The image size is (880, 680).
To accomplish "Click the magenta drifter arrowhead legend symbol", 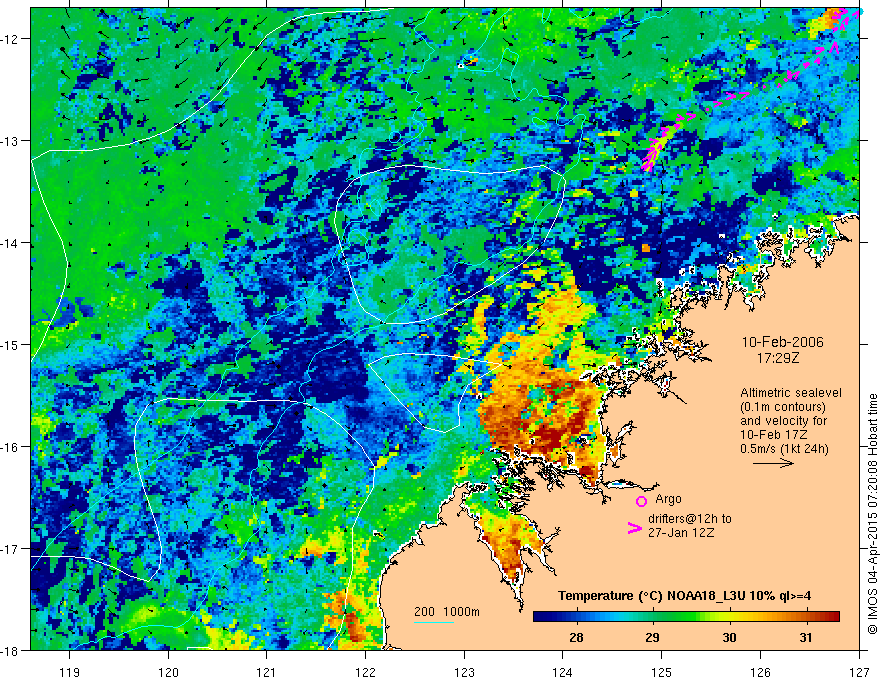I will (635, 528).
